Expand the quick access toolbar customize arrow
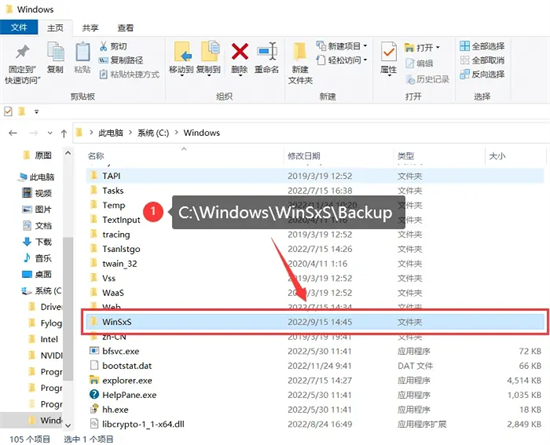Image resolution: width=550 pixels, height=445 pixels. point(36,112)
